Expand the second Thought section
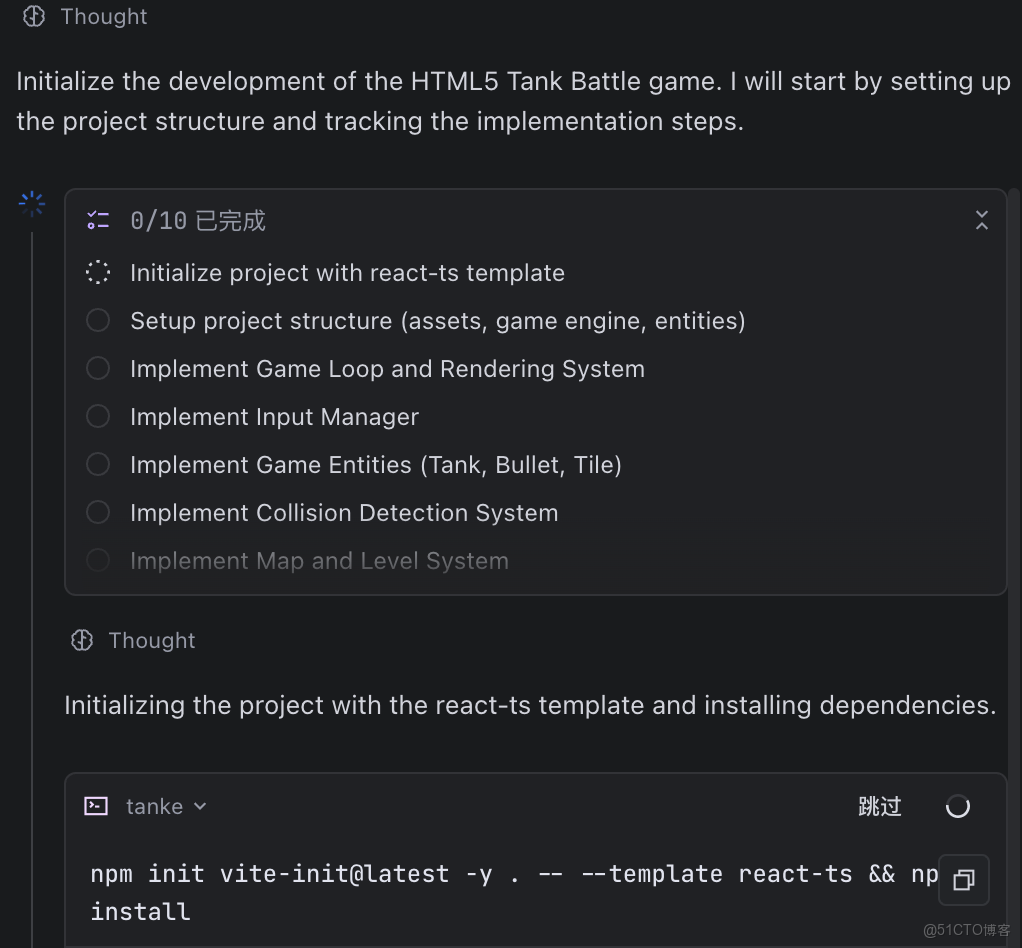 [x=151, y=640]
